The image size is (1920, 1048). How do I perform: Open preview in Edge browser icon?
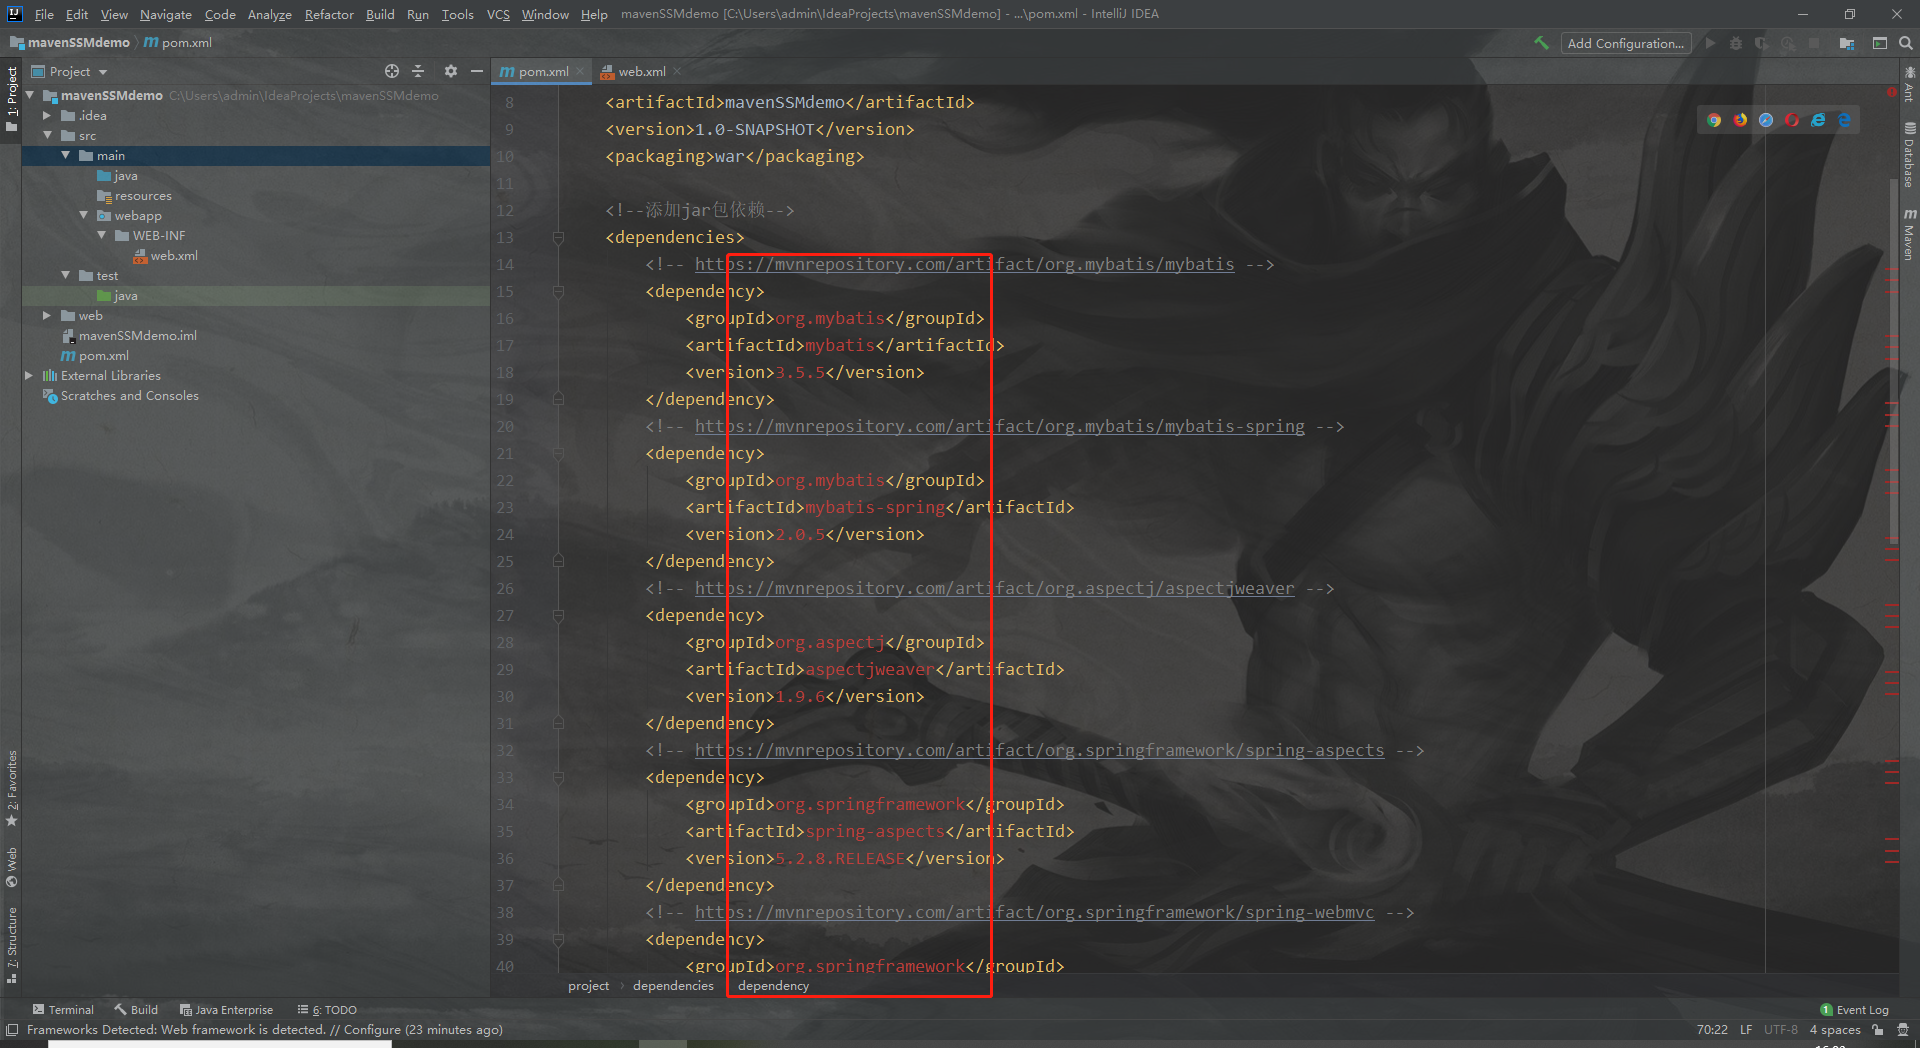pyautogui.click(x=1844, y=120)
